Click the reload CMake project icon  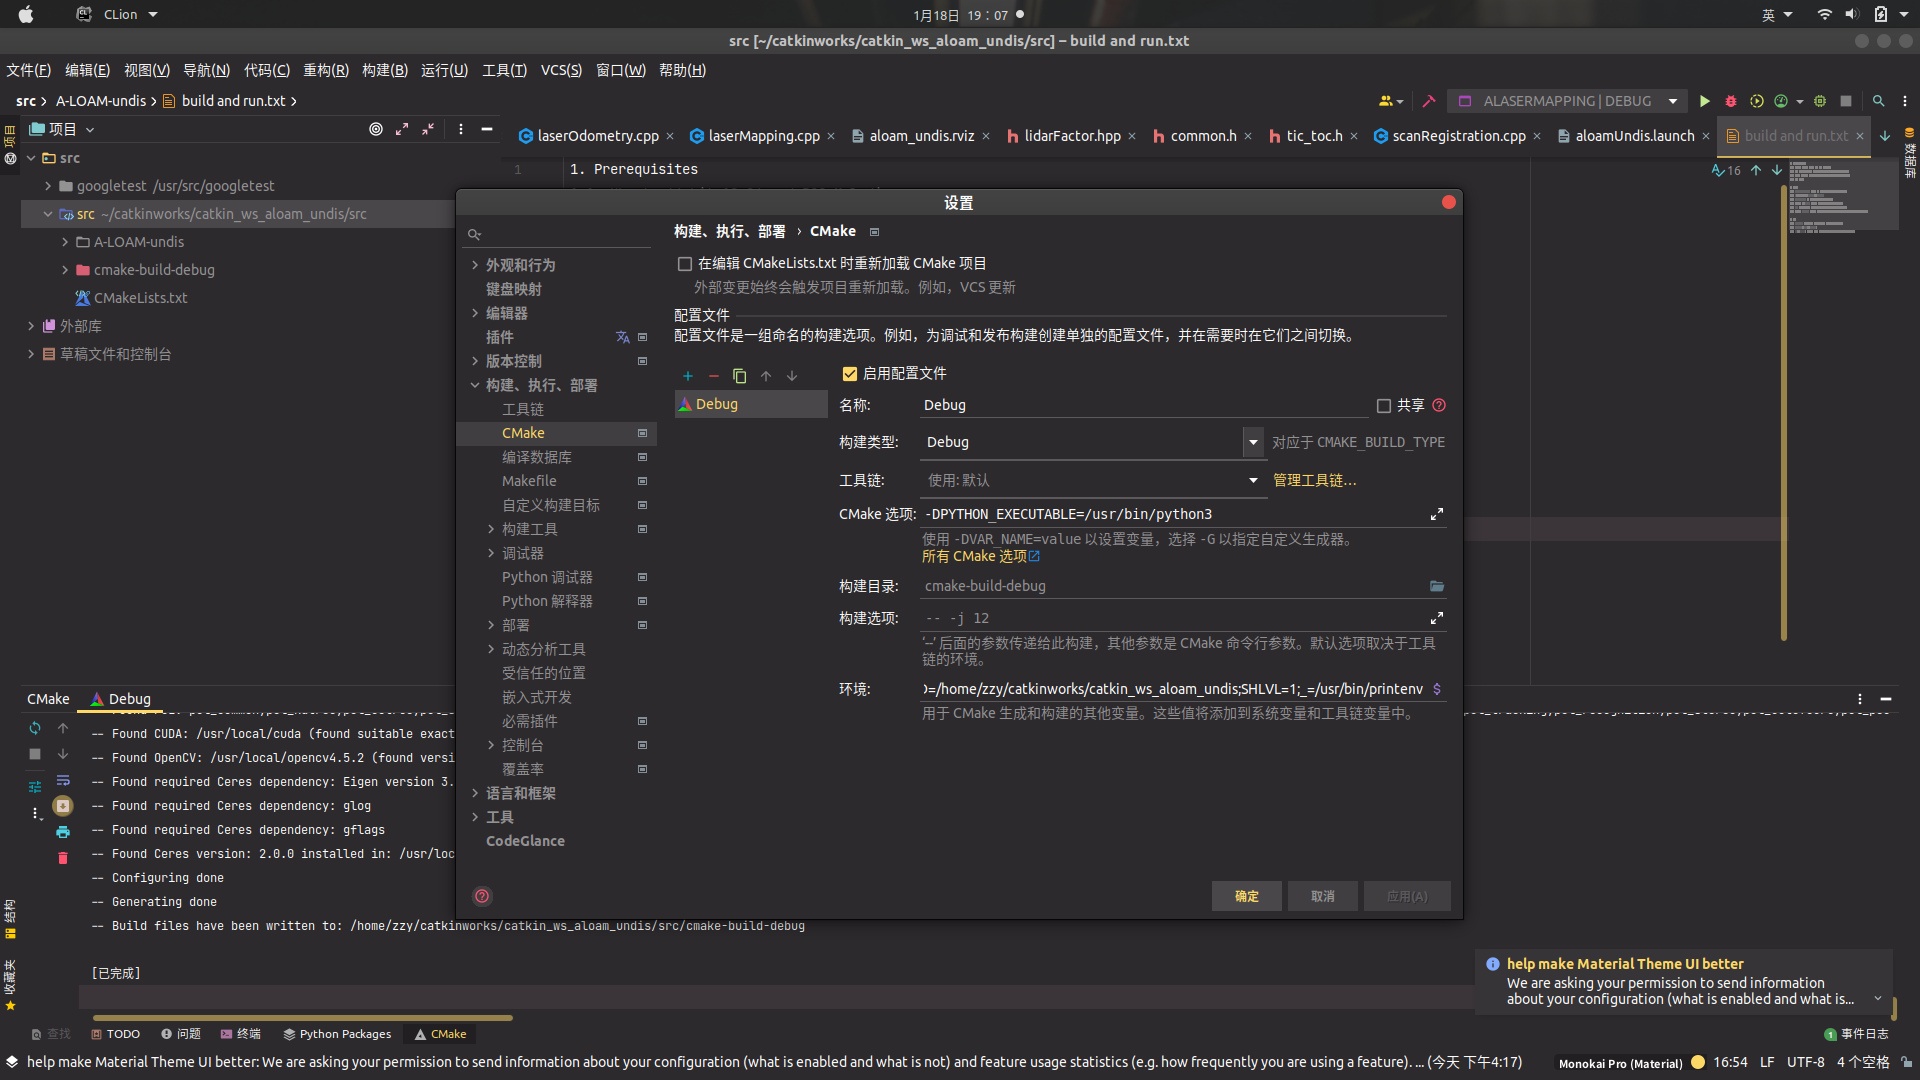(x=35, y=728)
